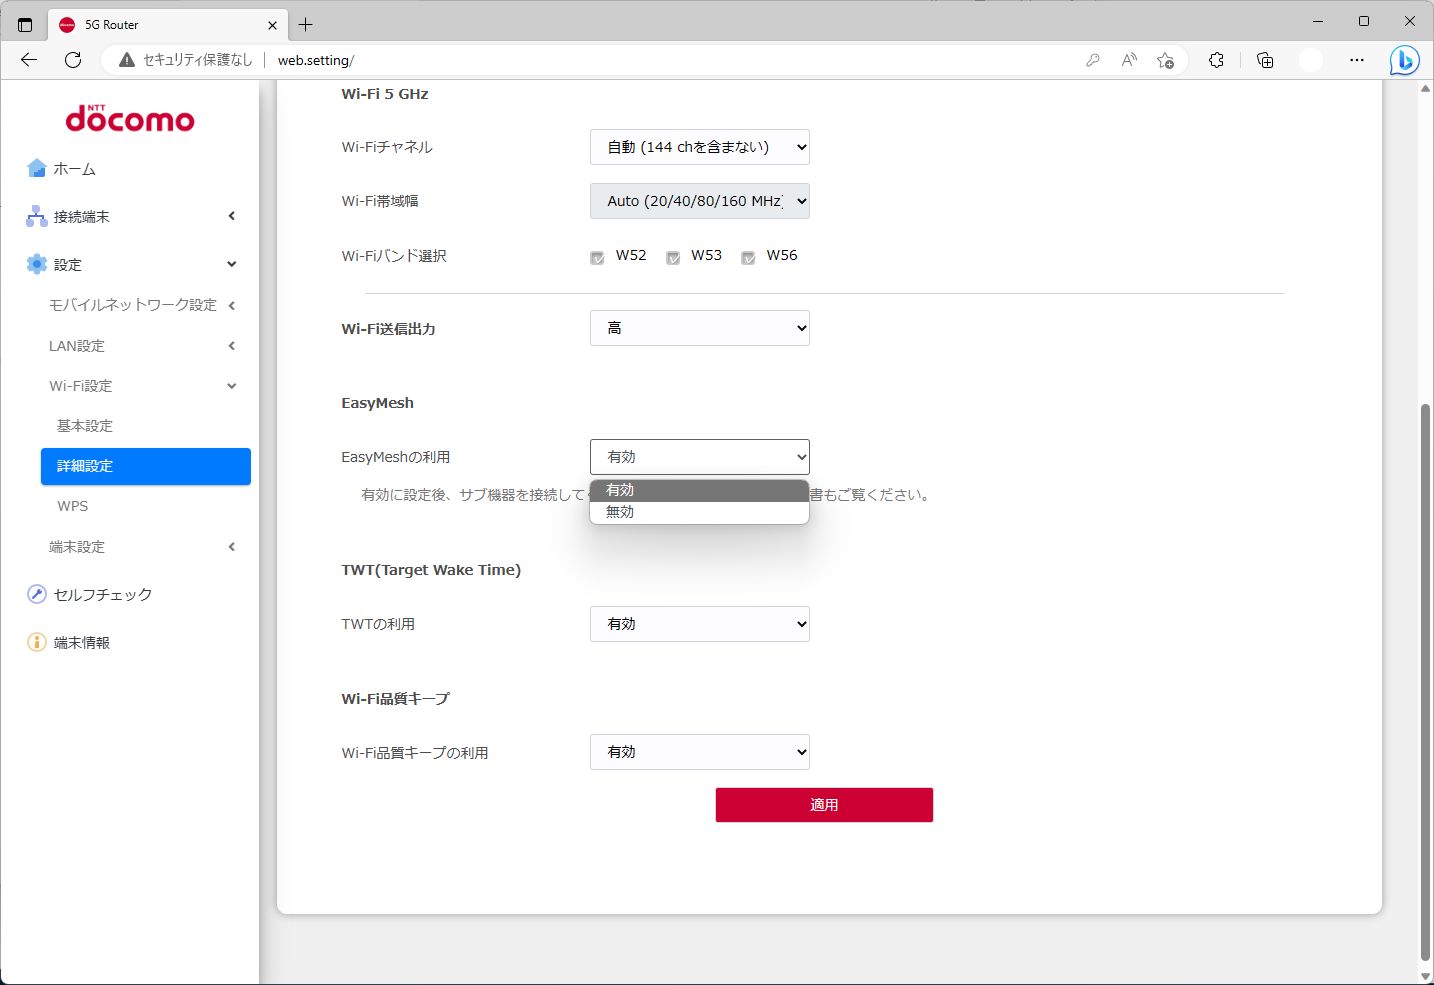
Task: Reload the page with refresh icon
Action: pyautogui.click(x=73, y=60)
